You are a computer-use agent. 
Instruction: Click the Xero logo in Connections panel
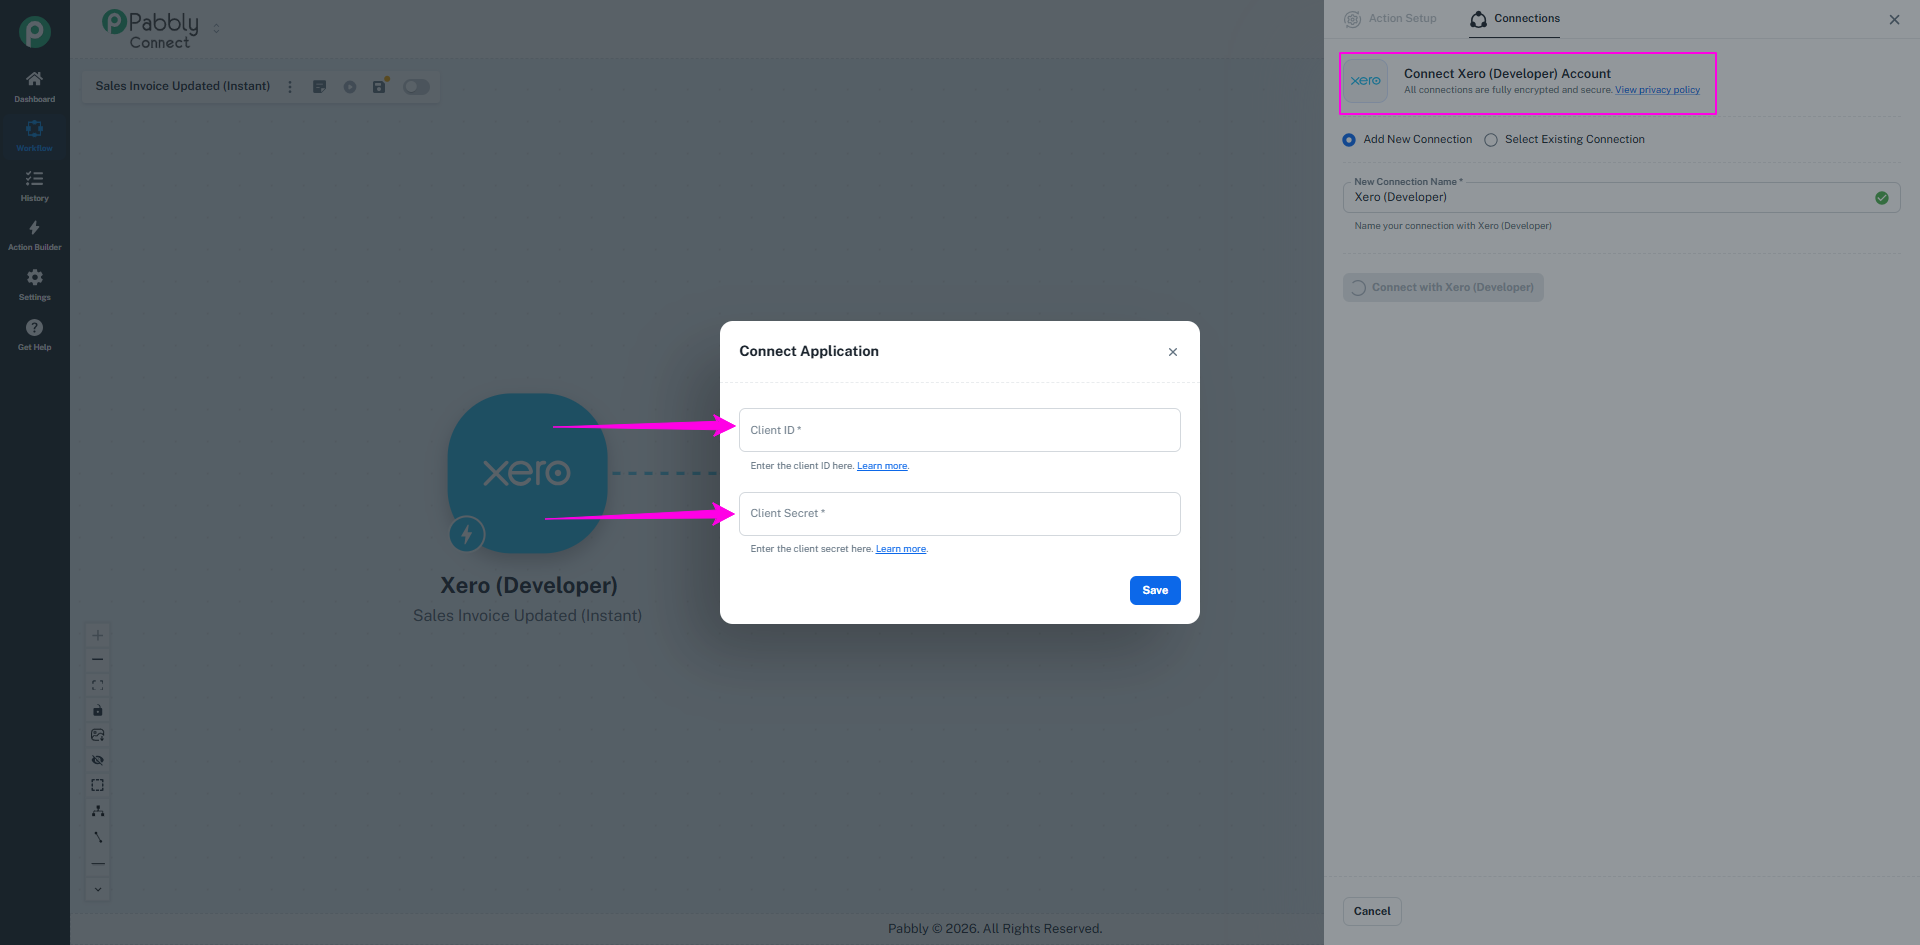[1366, 81]
